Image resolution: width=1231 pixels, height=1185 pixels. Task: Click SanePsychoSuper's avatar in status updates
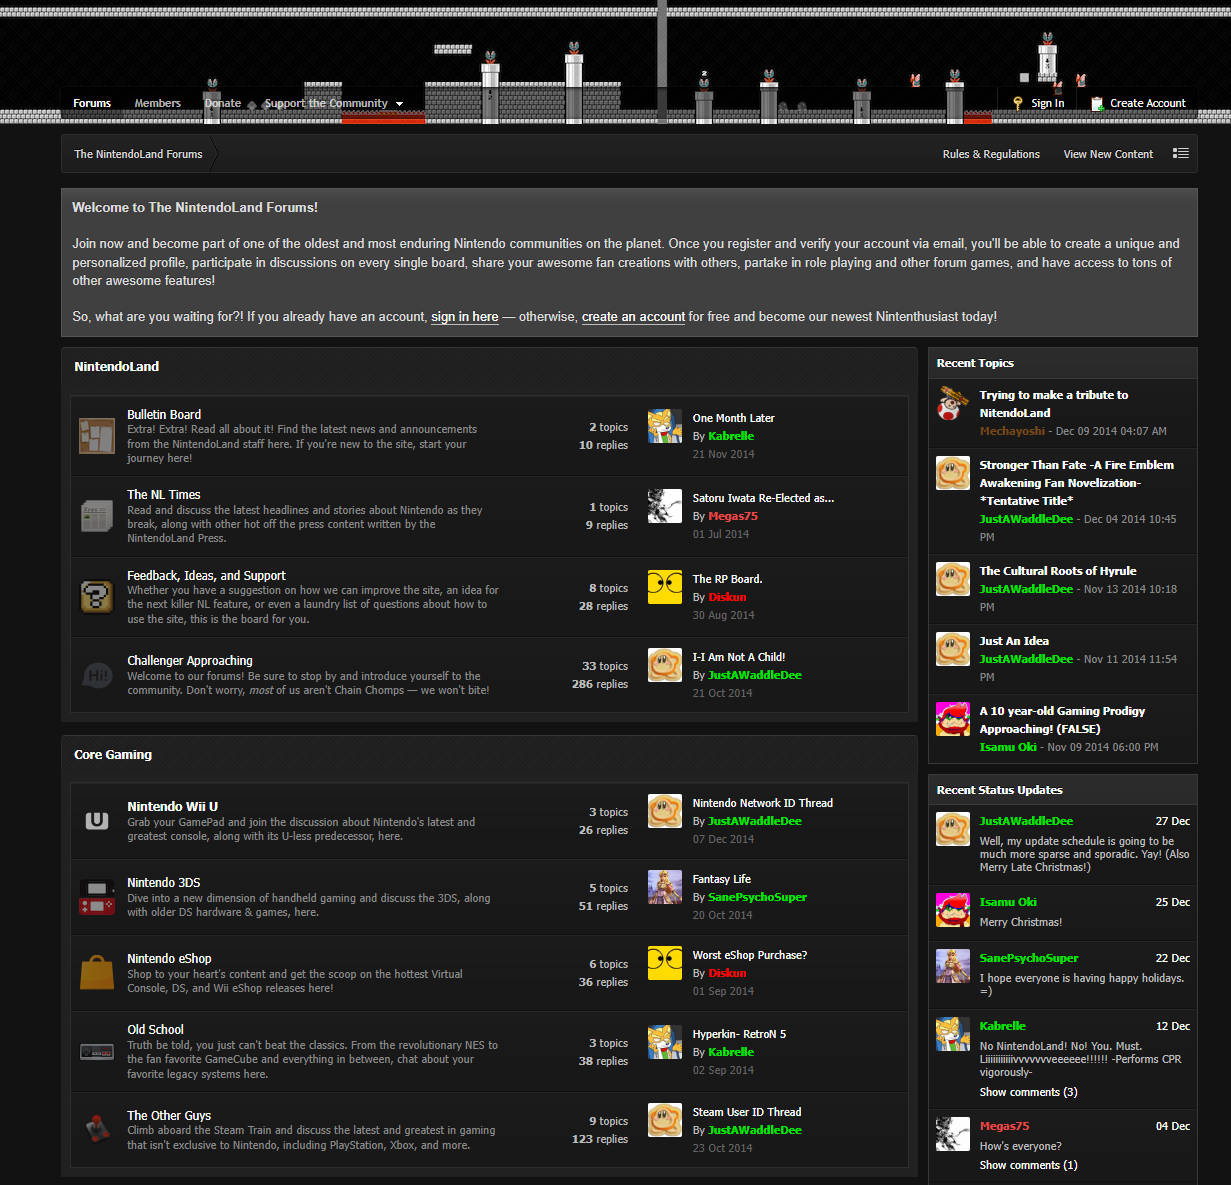(953, 966)
